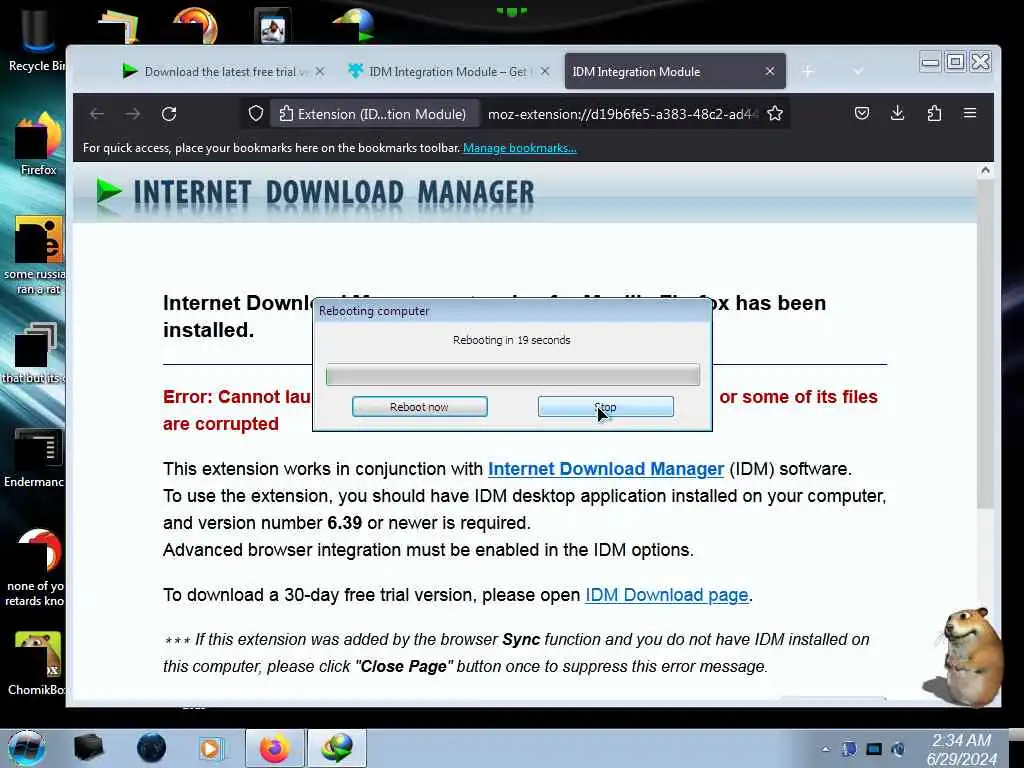This screenshot has height=768, width=1024.
Task: Select the Firefox desktop shortcut
Action: click(38, 145)
